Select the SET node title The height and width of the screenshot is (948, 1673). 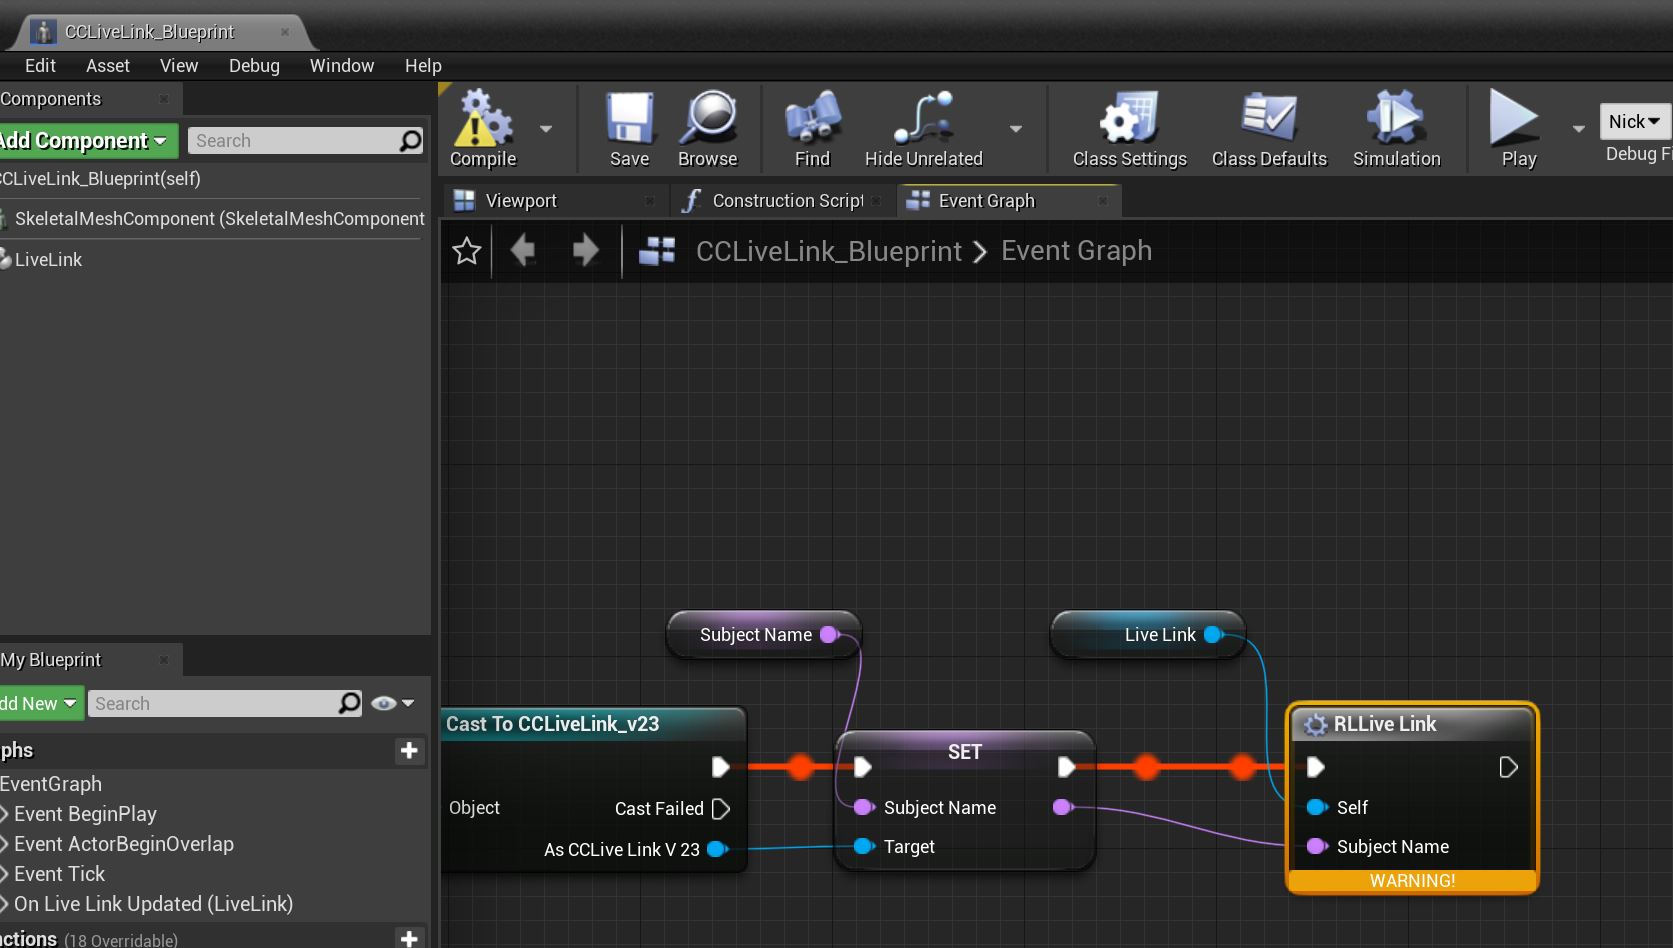(965, 752)
